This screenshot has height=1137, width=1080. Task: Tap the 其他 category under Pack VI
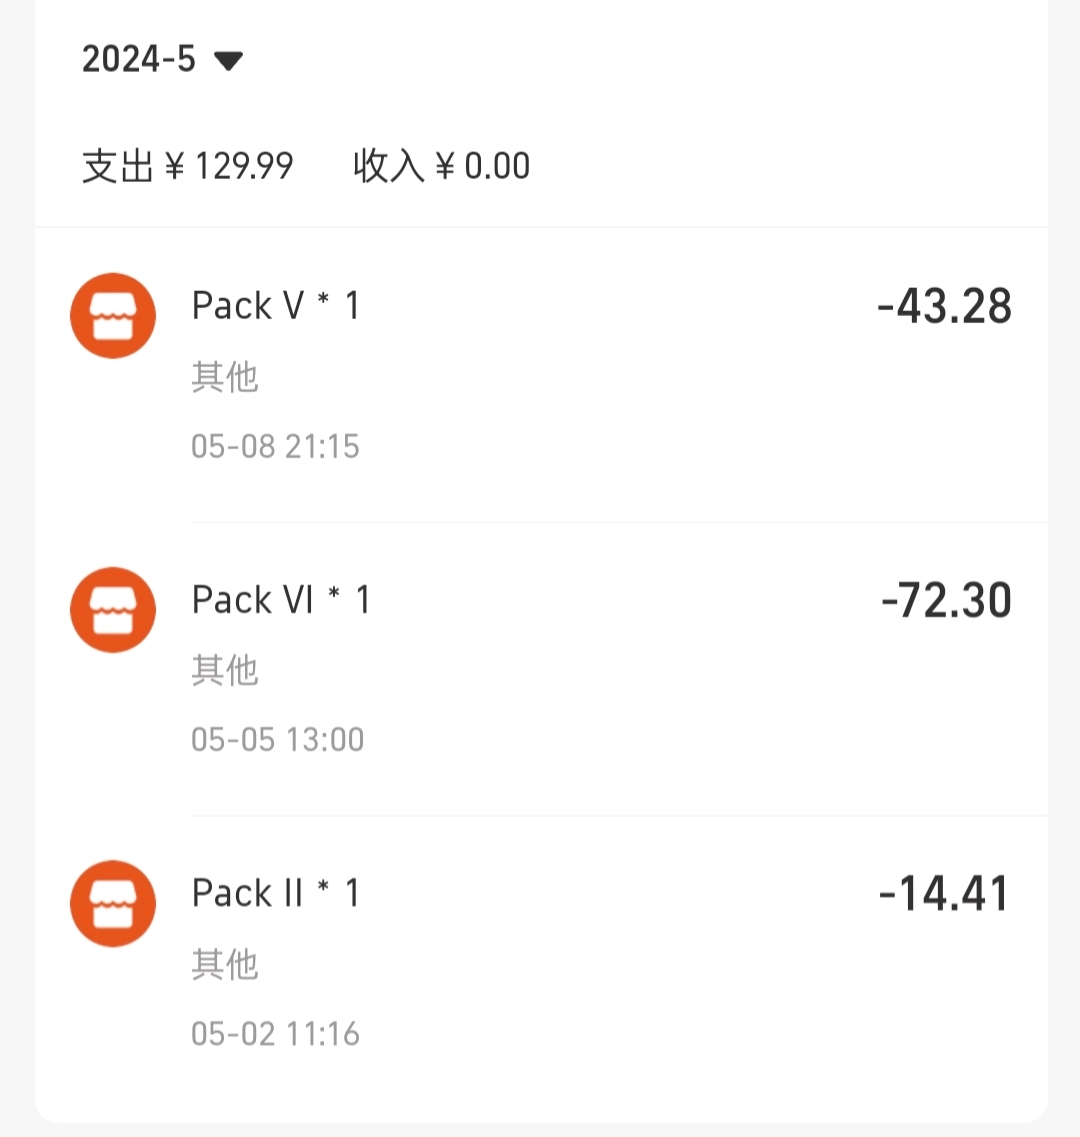coord(225,670)
